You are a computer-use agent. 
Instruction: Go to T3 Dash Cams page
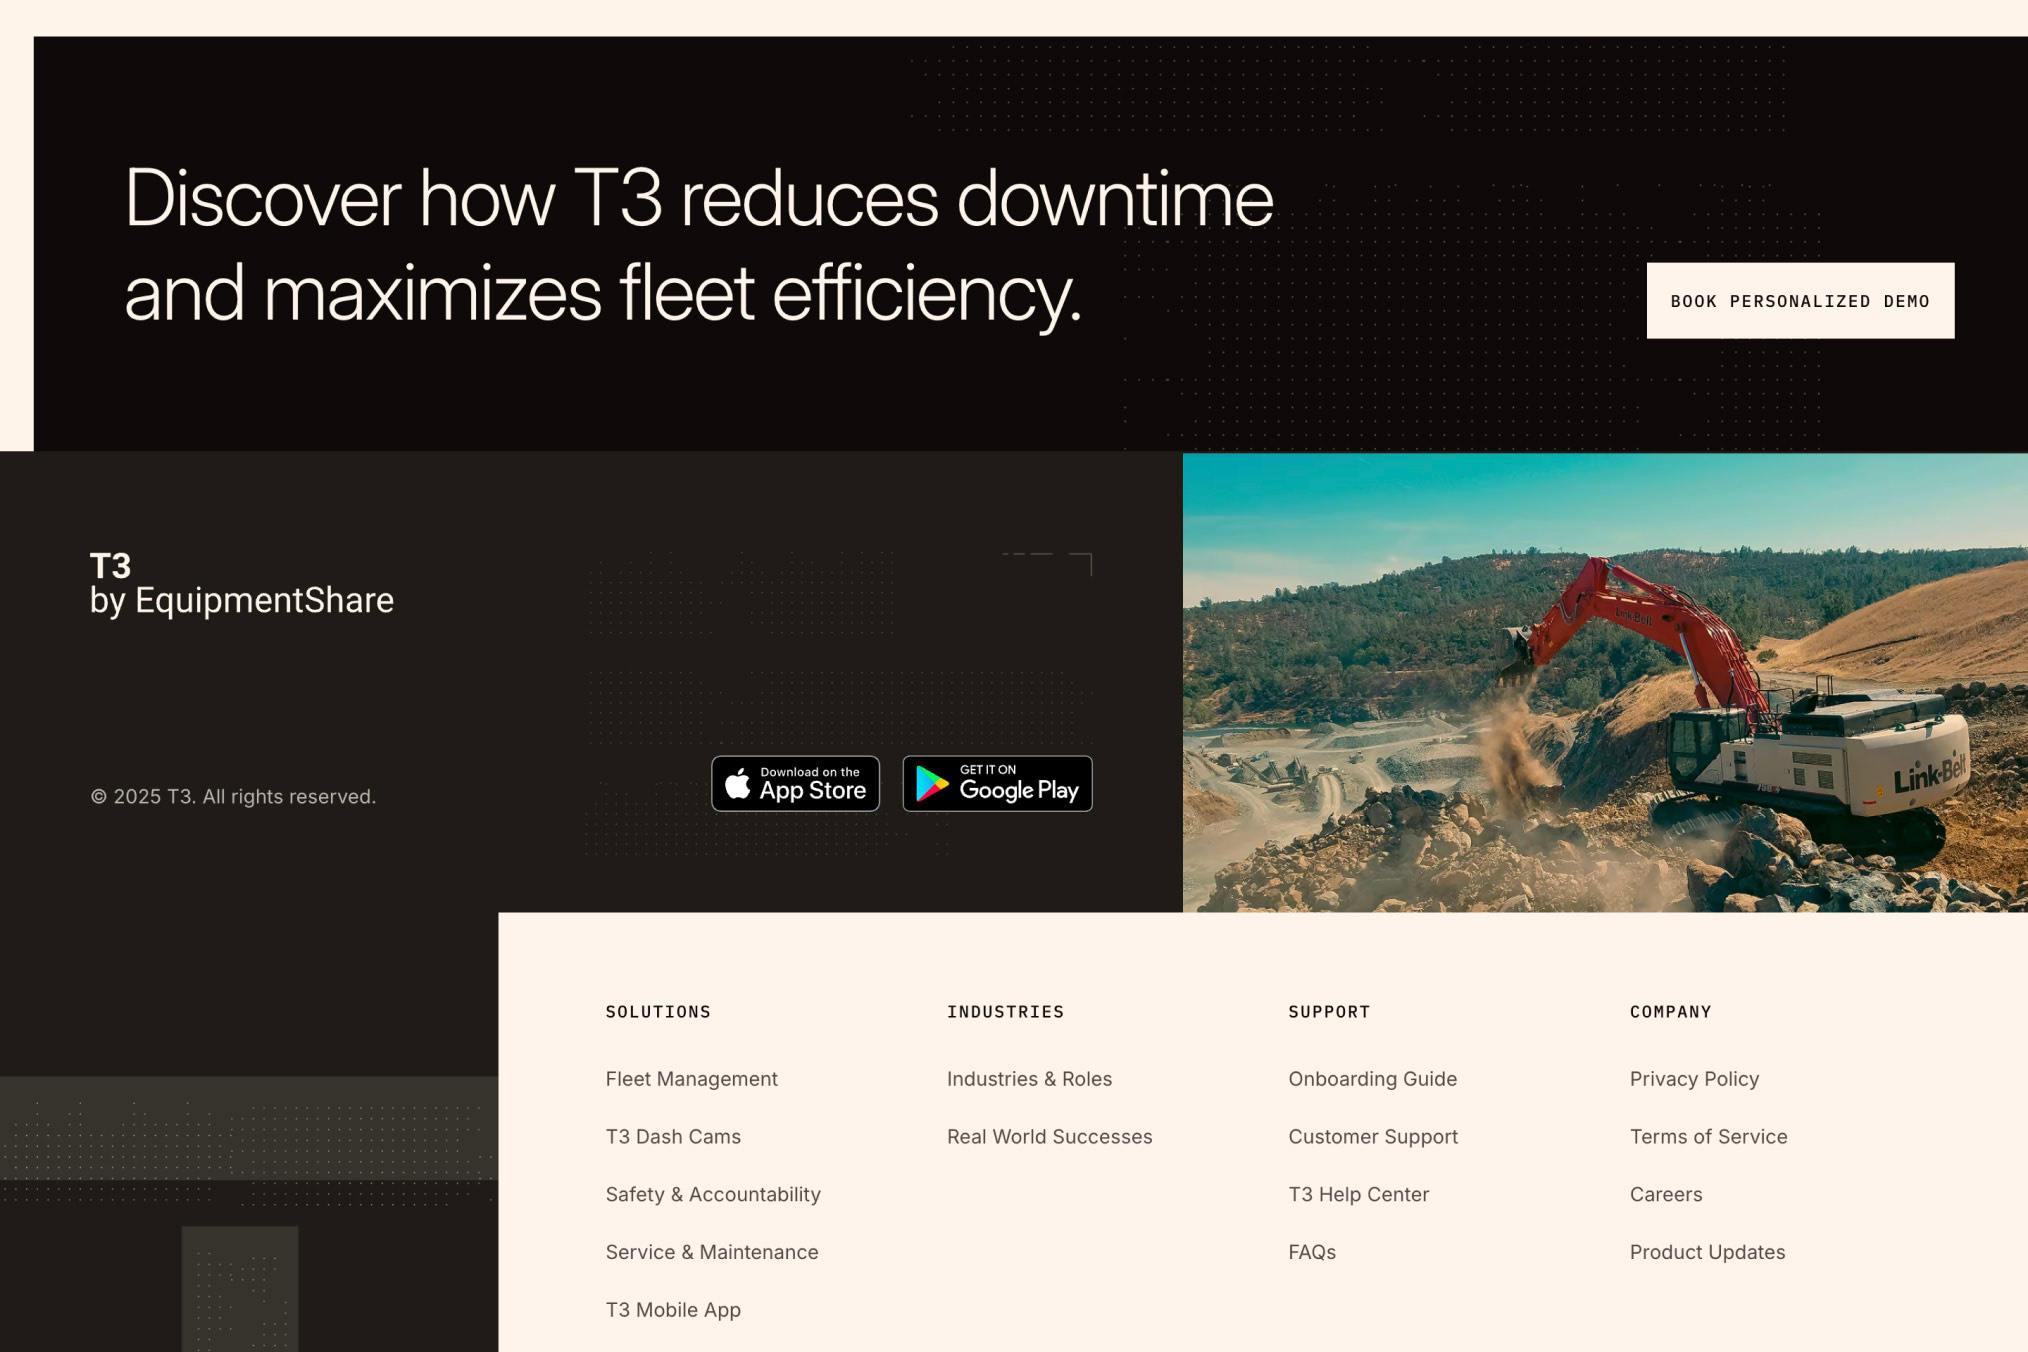click(673, 1137)
